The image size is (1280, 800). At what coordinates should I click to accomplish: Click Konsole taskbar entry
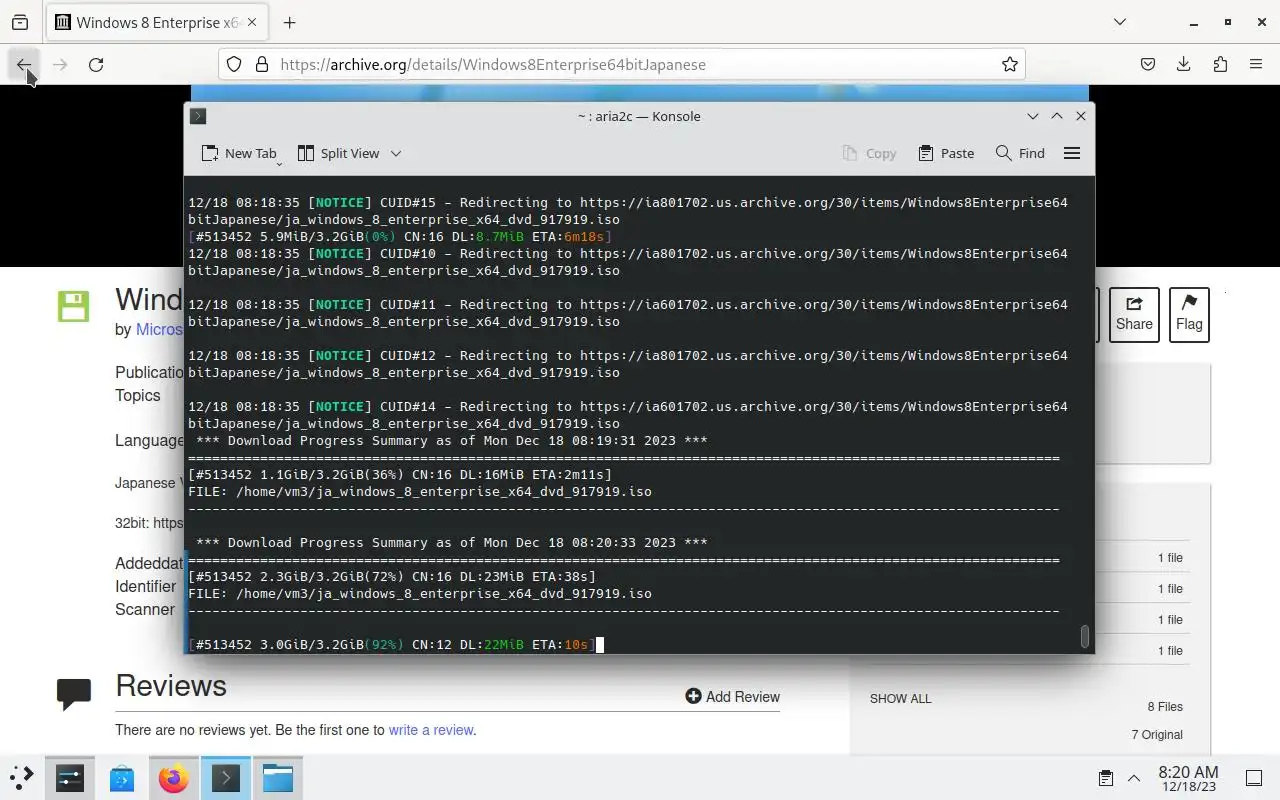pyautogui.click(x=226, y=777)
